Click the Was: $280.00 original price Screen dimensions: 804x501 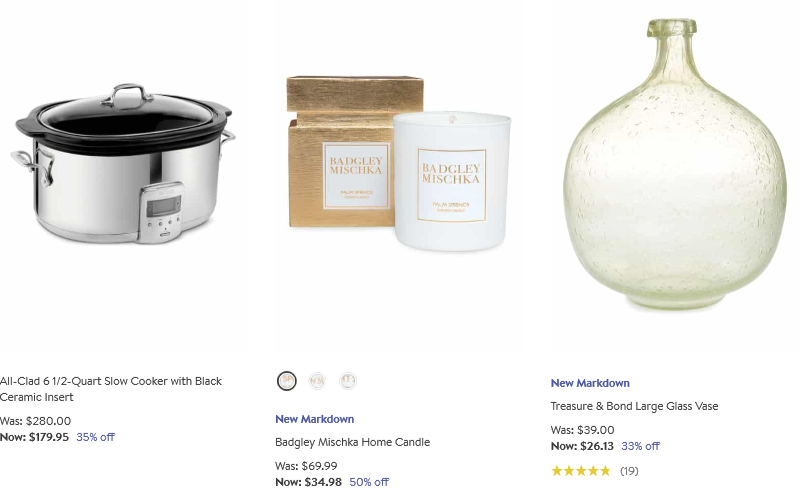[35, 421]
